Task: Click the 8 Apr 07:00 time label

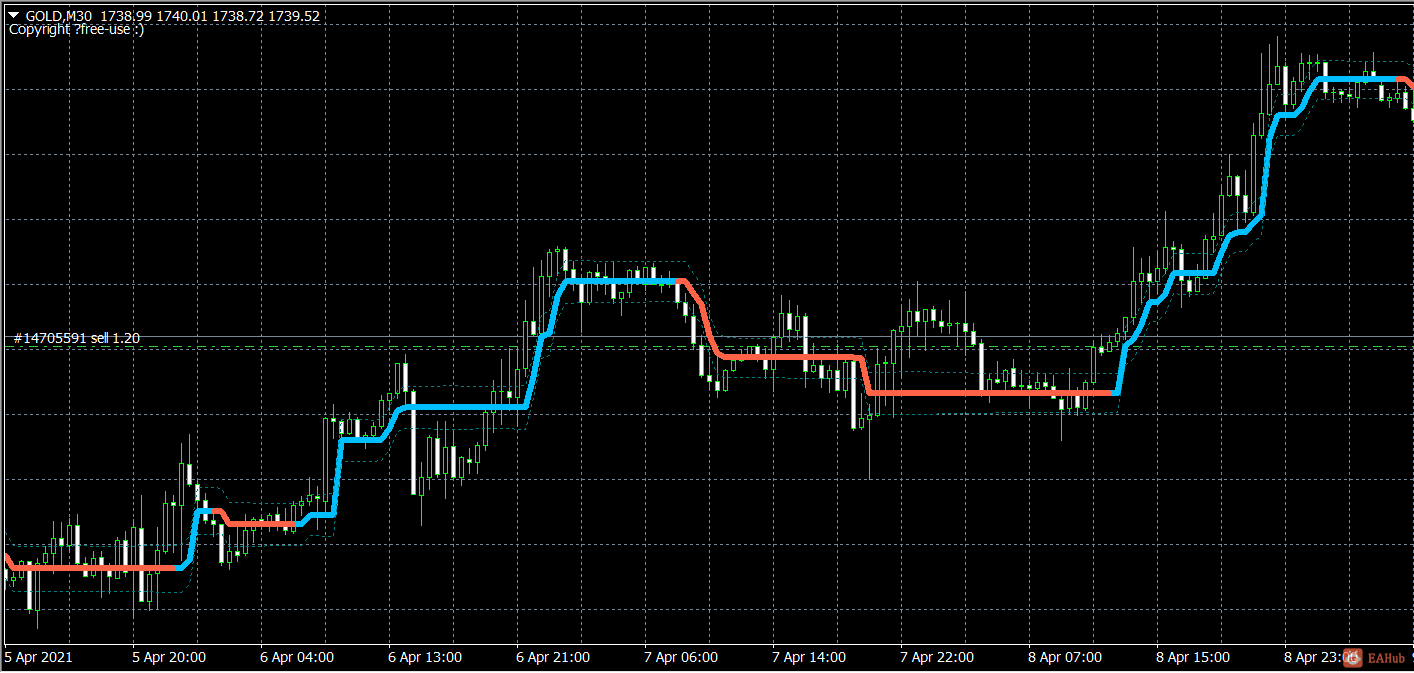Action: (x=1065, y=657)
